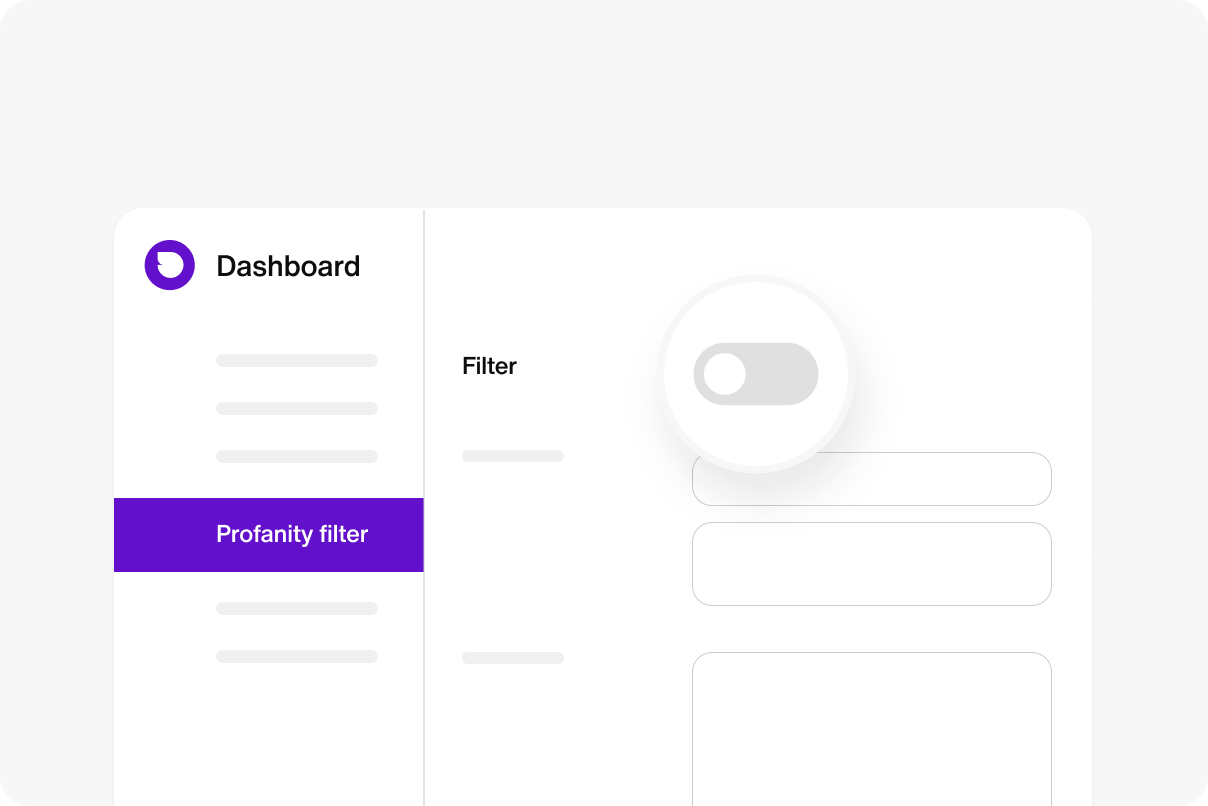Click the gray placeholder label beside the short field
The image size is (1208, 806).
(513, 456)
